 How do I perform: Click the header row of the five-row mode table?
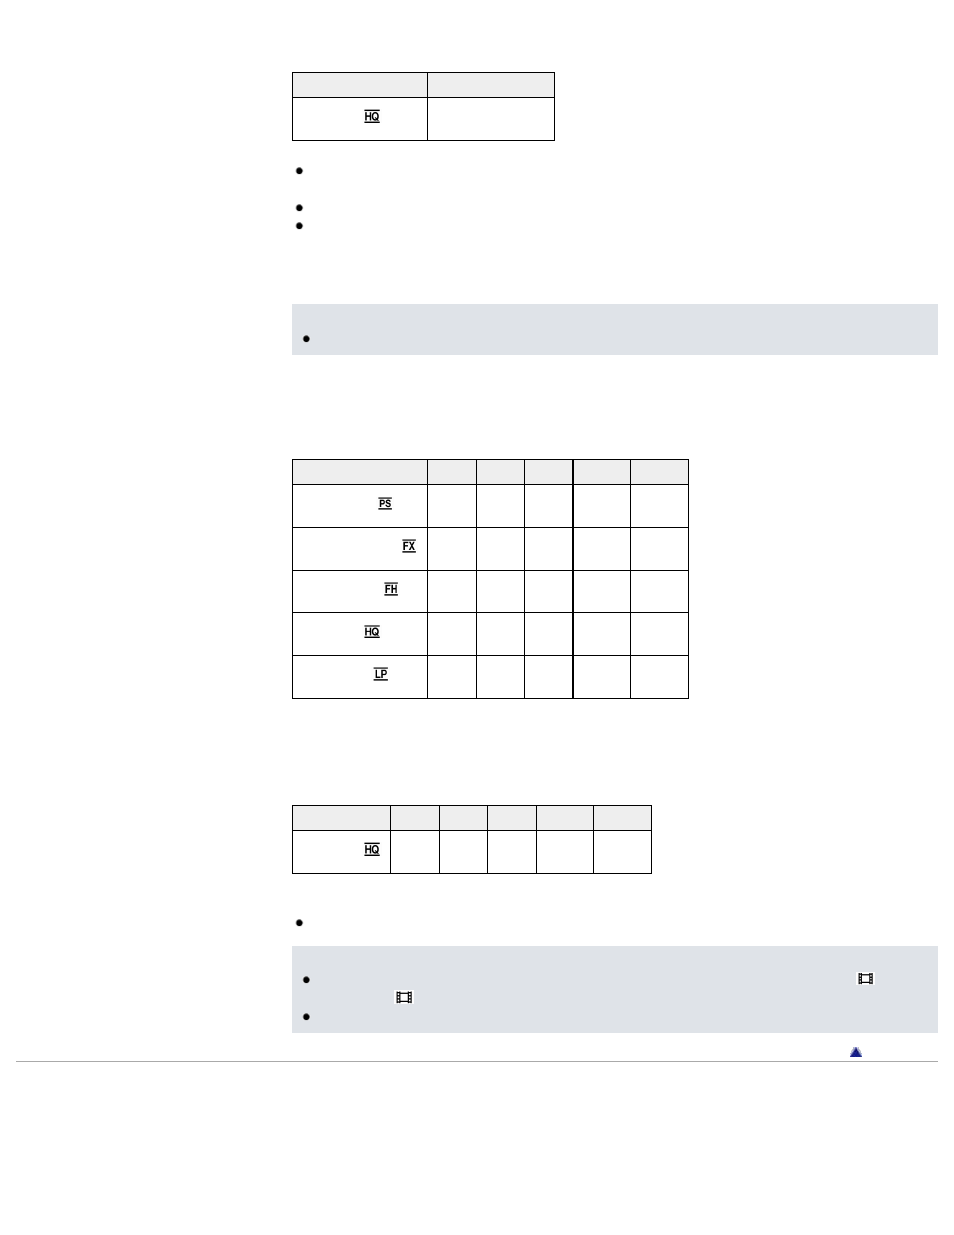(x=490, y=472)
